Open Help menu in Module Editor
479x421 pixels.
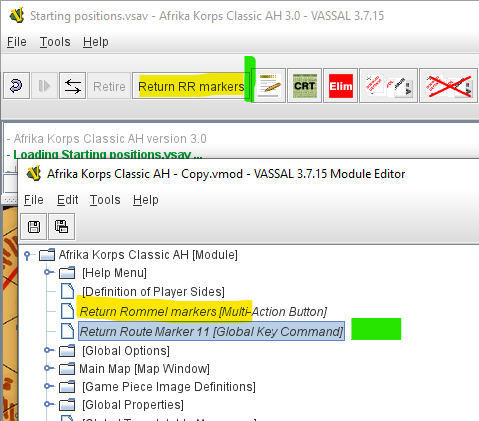(x=146, y=200)
